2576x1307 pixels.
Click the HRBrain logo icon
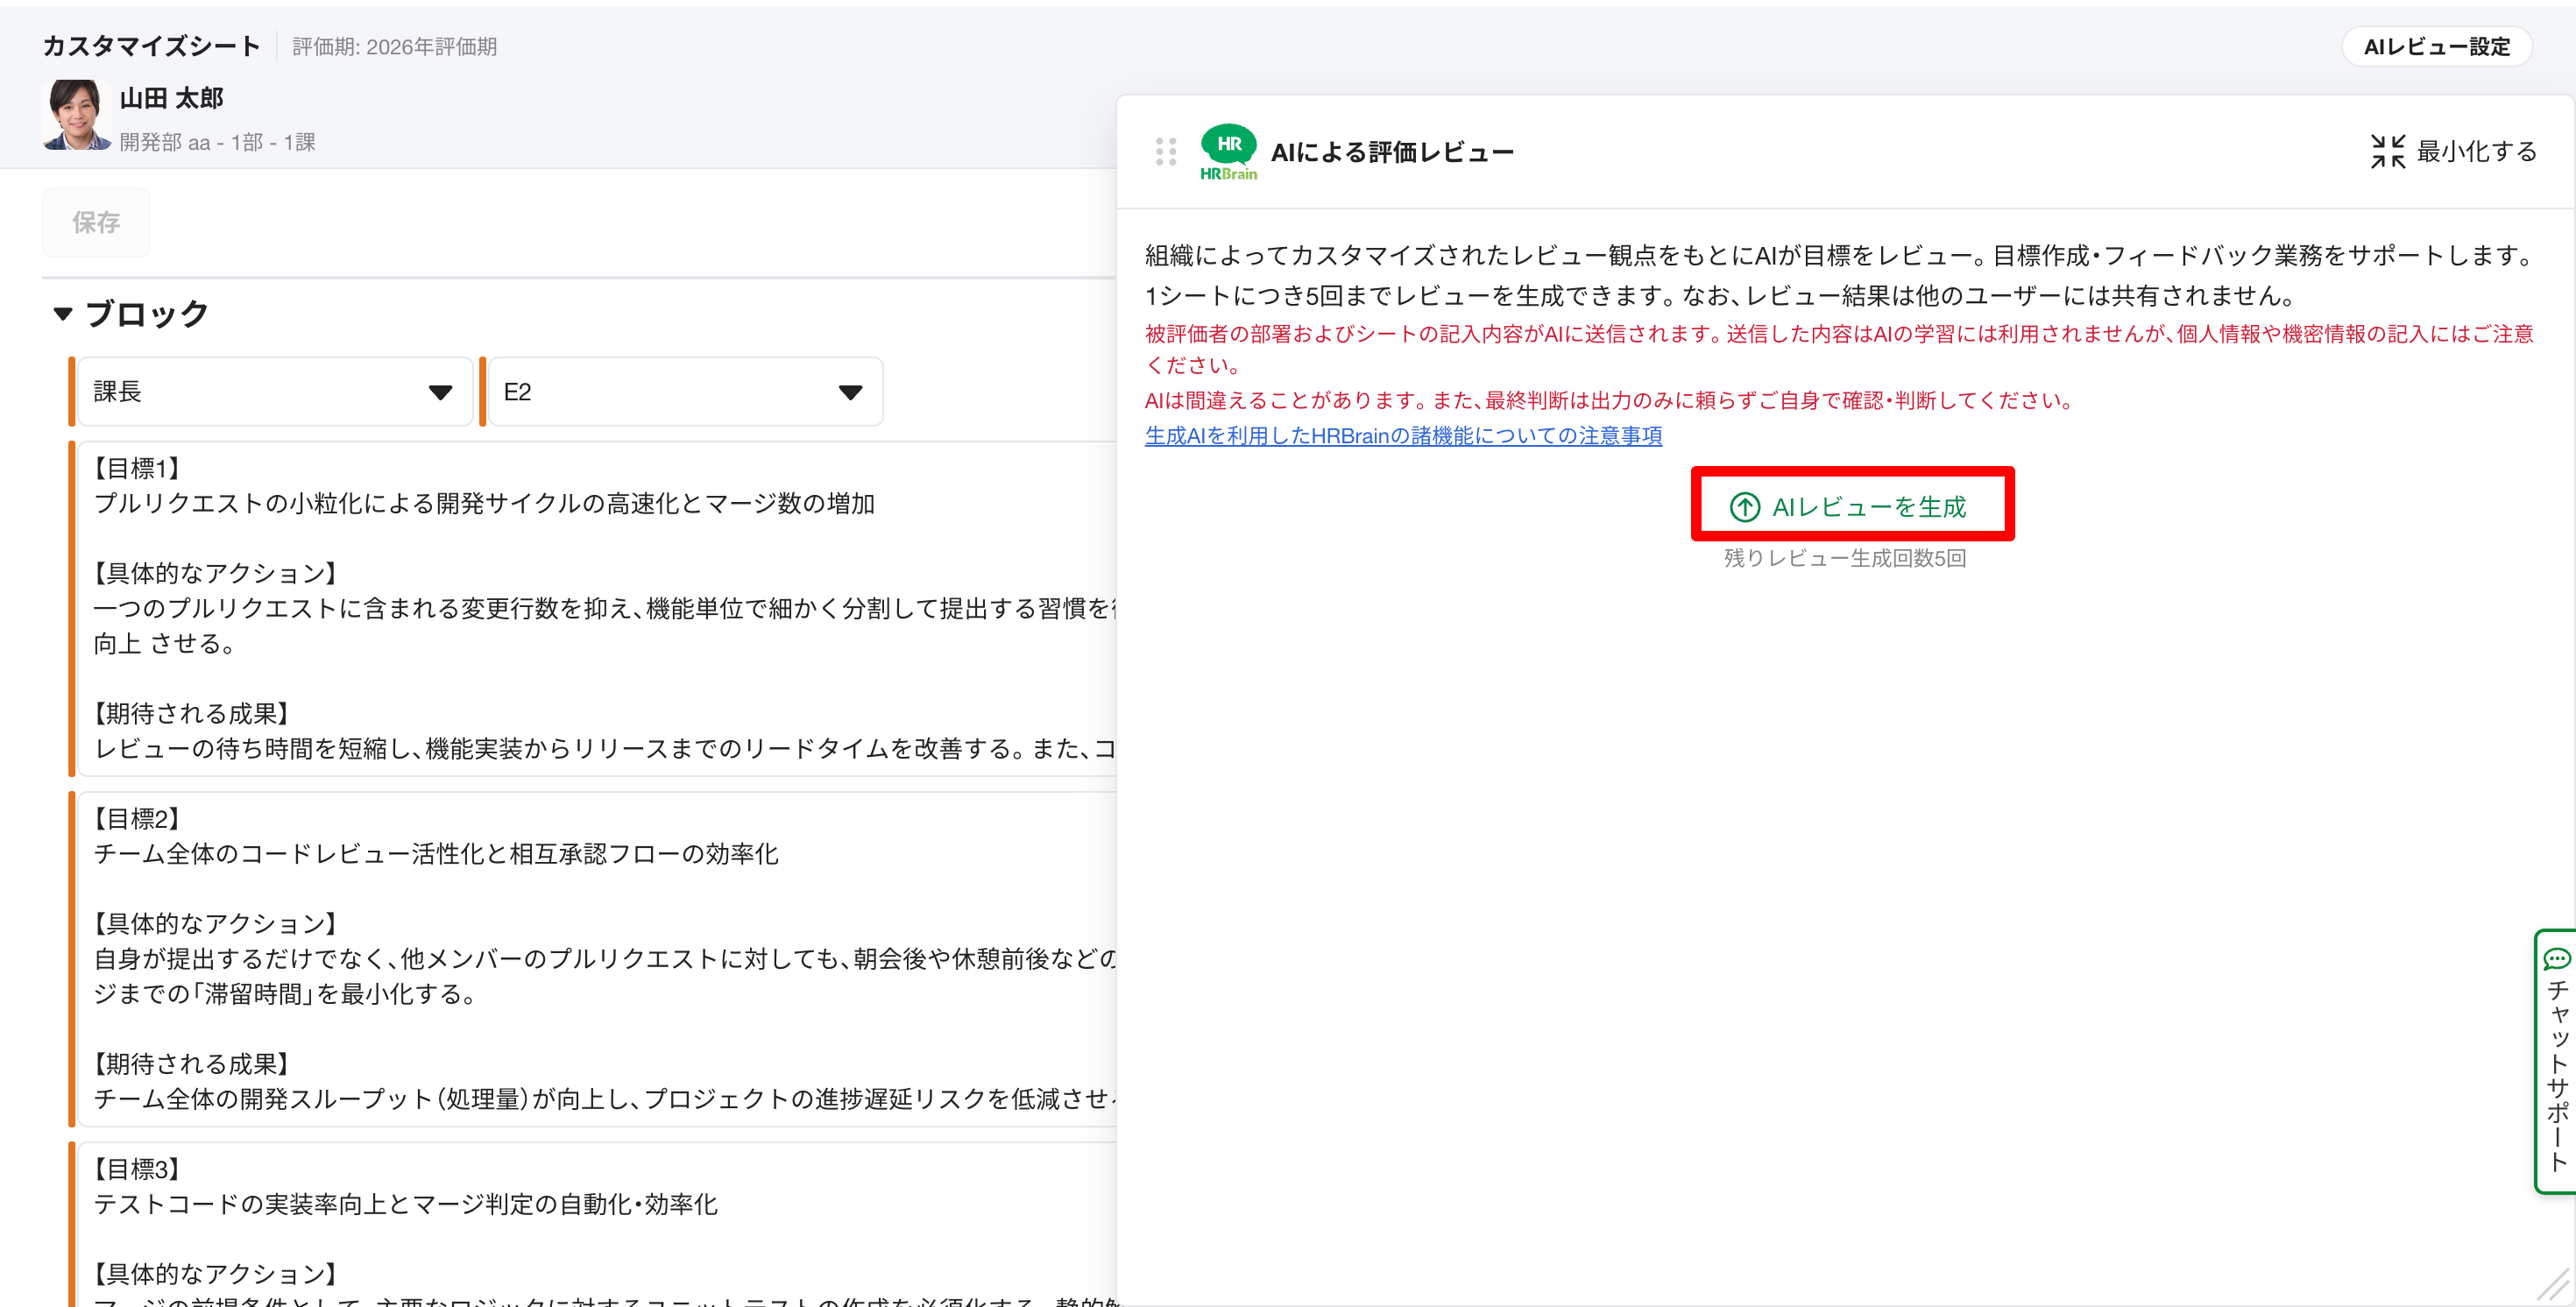pyautogui.click(x=1228, y=152)
